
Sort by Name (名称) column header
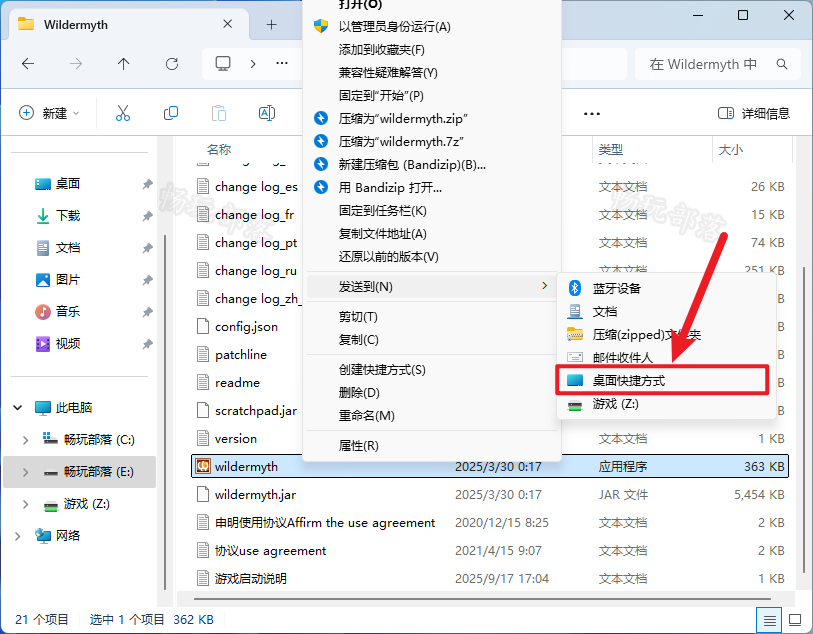coord(219,150)
